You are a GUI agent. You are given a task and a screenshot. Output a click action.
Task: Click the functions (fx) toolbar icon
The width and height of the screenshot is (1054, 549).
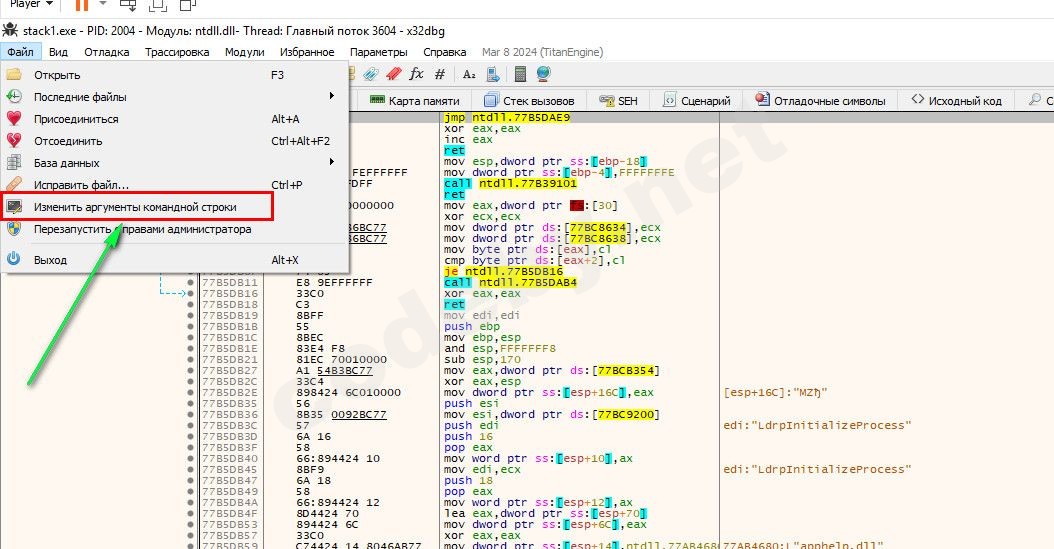(417, 74)
